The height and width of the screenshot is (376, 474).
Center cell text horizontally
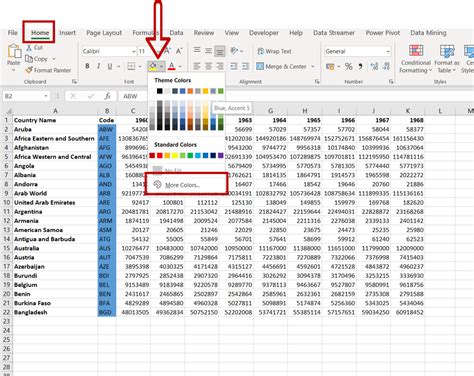(x=209, y=66)
